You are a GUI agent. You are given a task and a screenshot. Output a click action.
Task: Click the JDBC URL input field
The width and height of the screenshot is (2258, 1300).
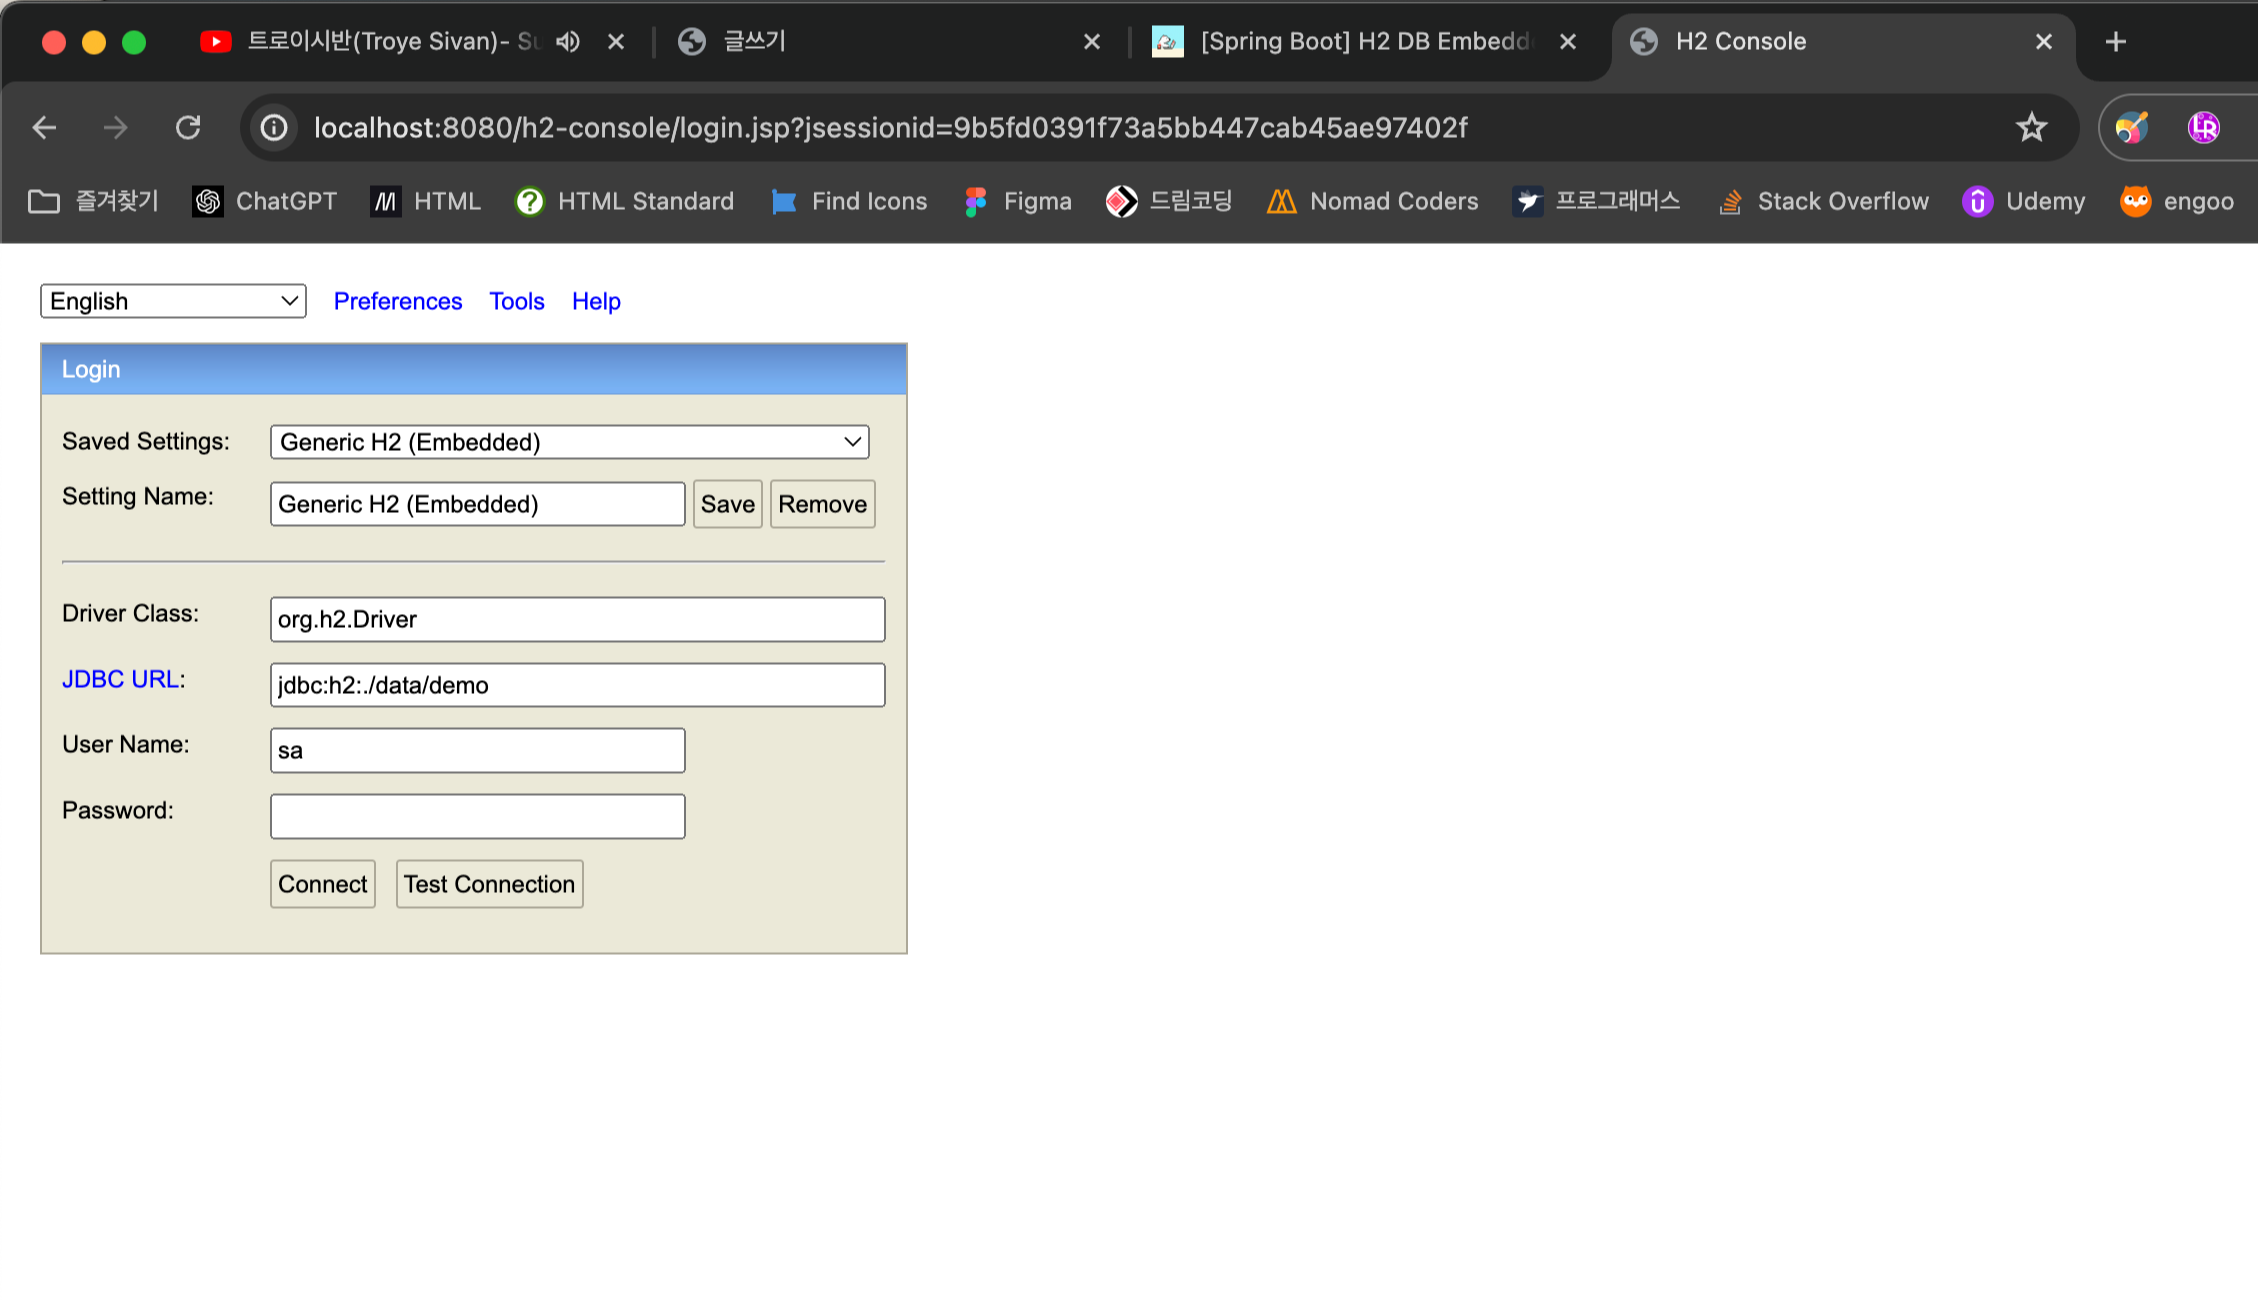click(577, 685)
